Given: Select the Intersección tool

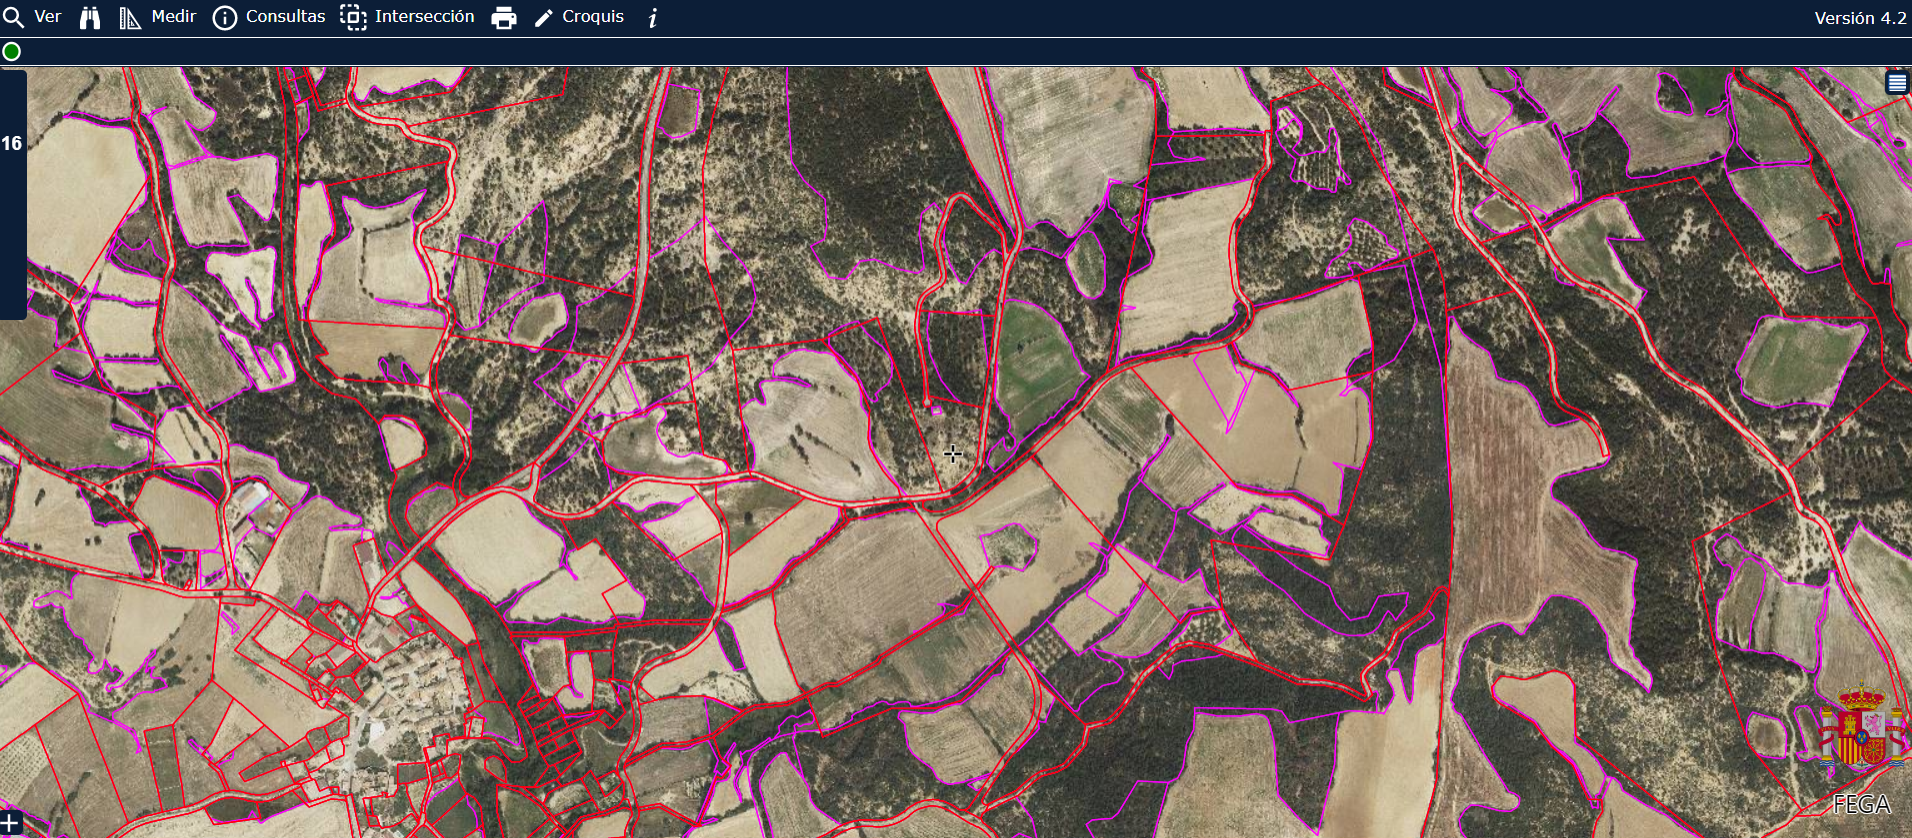Looking at the screenshot, I should click(x=407, y=17).
